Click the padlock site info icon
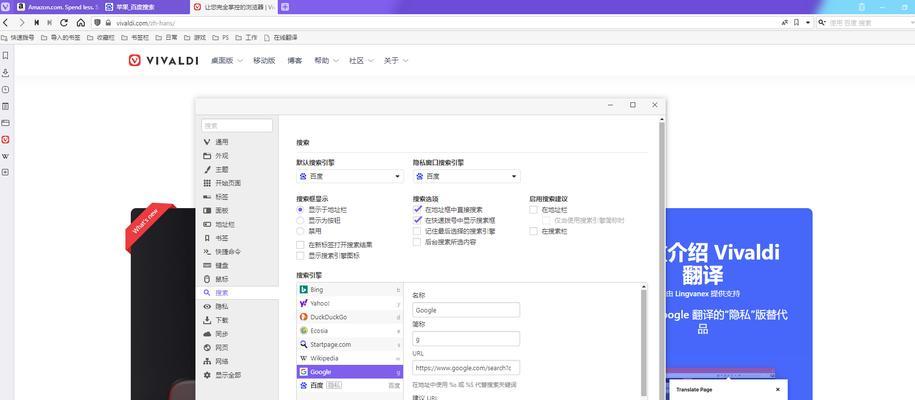This screenshot has width=915, height=400. [108, 23]
